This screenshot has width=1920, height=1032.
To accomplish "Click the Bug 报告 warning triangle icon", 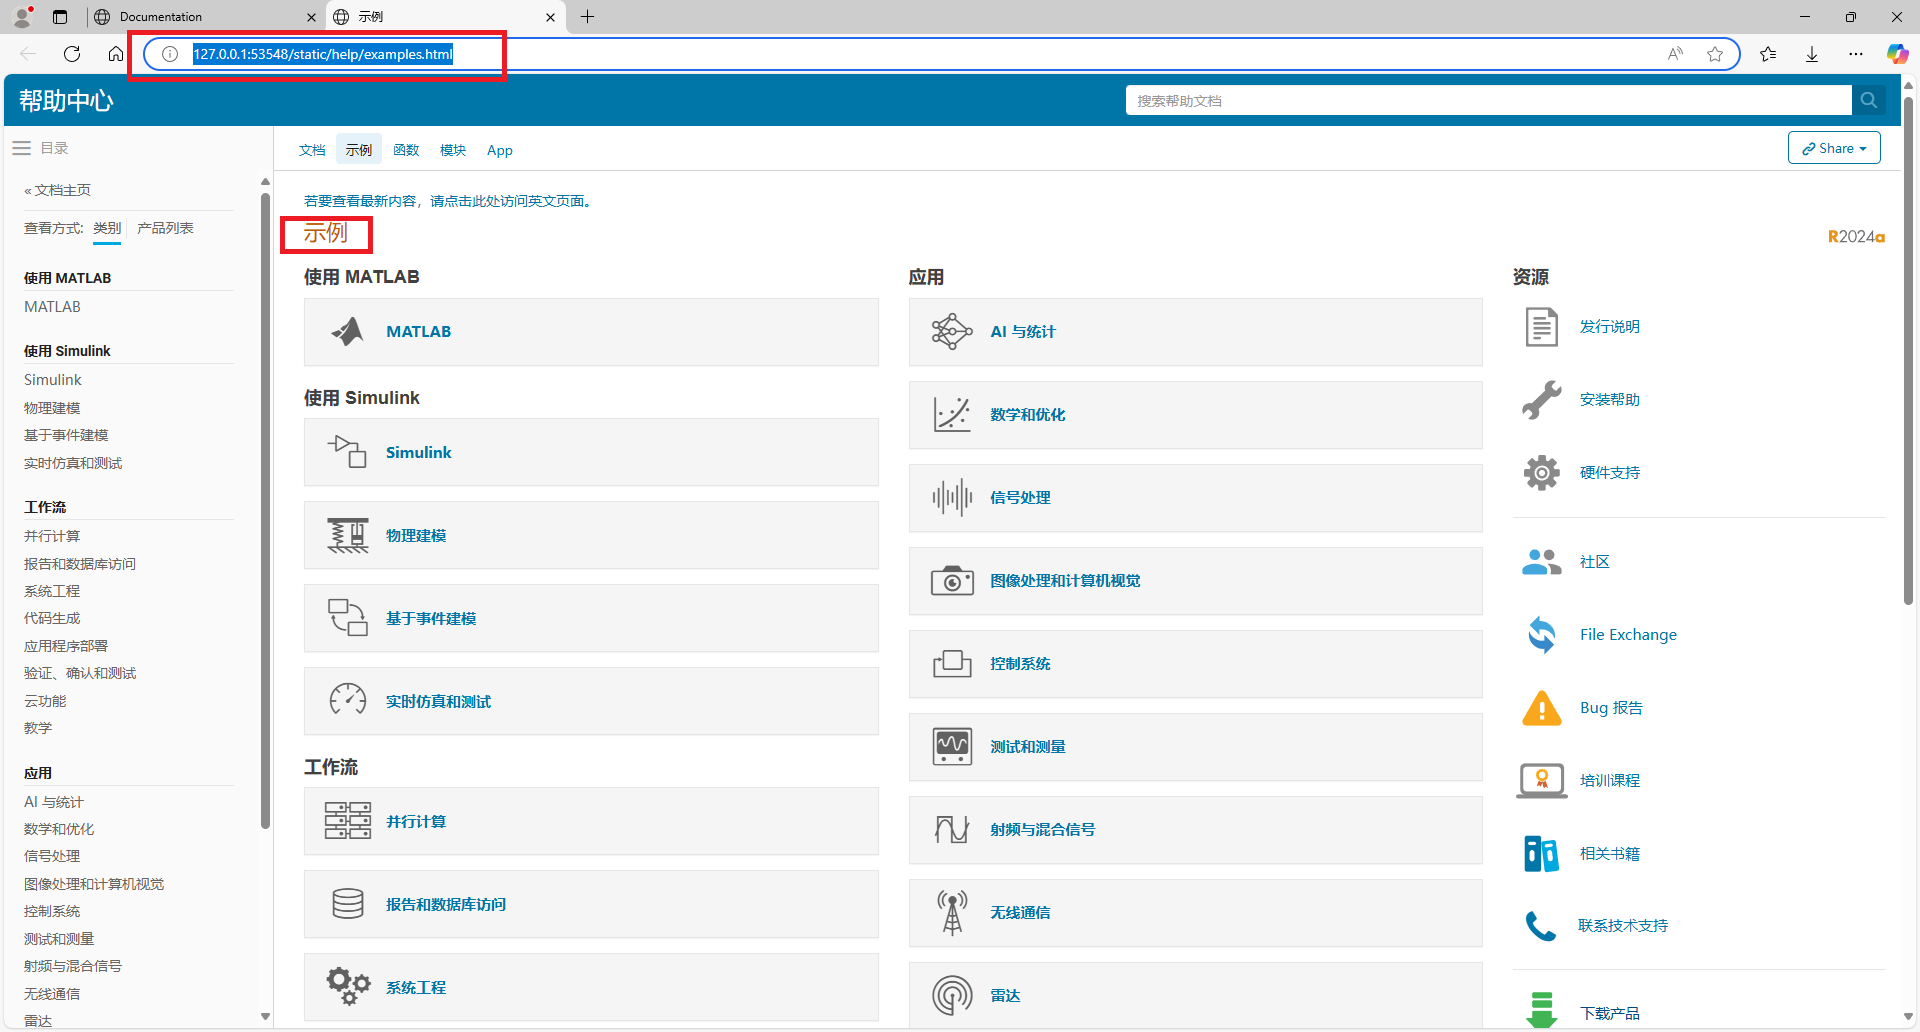I will (x=1541, y=708).
